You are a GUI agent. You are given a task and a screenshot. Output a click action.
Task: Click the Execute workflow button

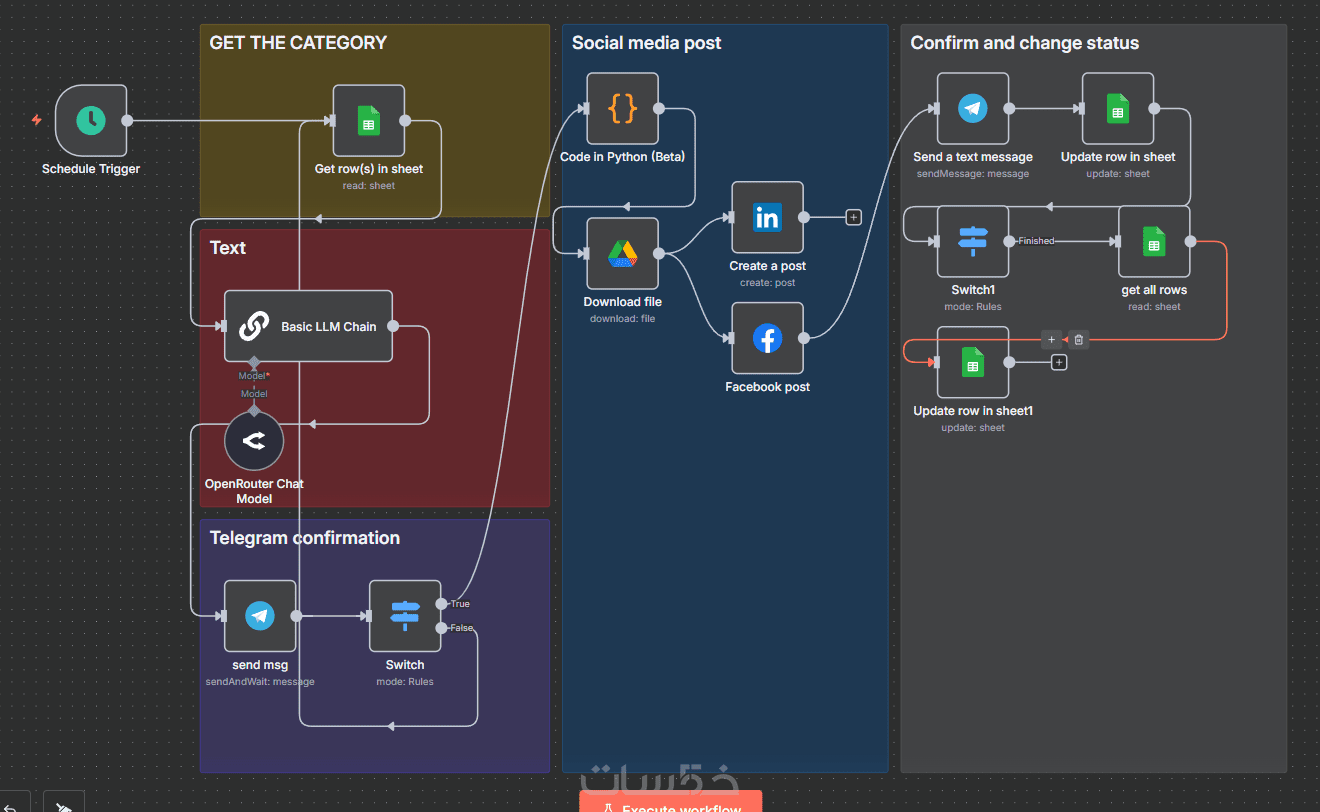coord(671,801)
